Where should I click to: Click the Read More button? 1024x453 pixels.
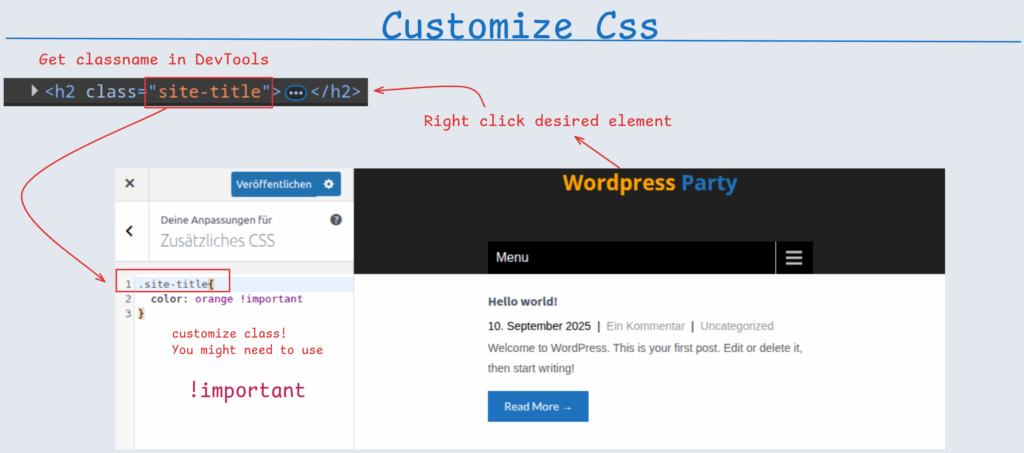point(538,406)
